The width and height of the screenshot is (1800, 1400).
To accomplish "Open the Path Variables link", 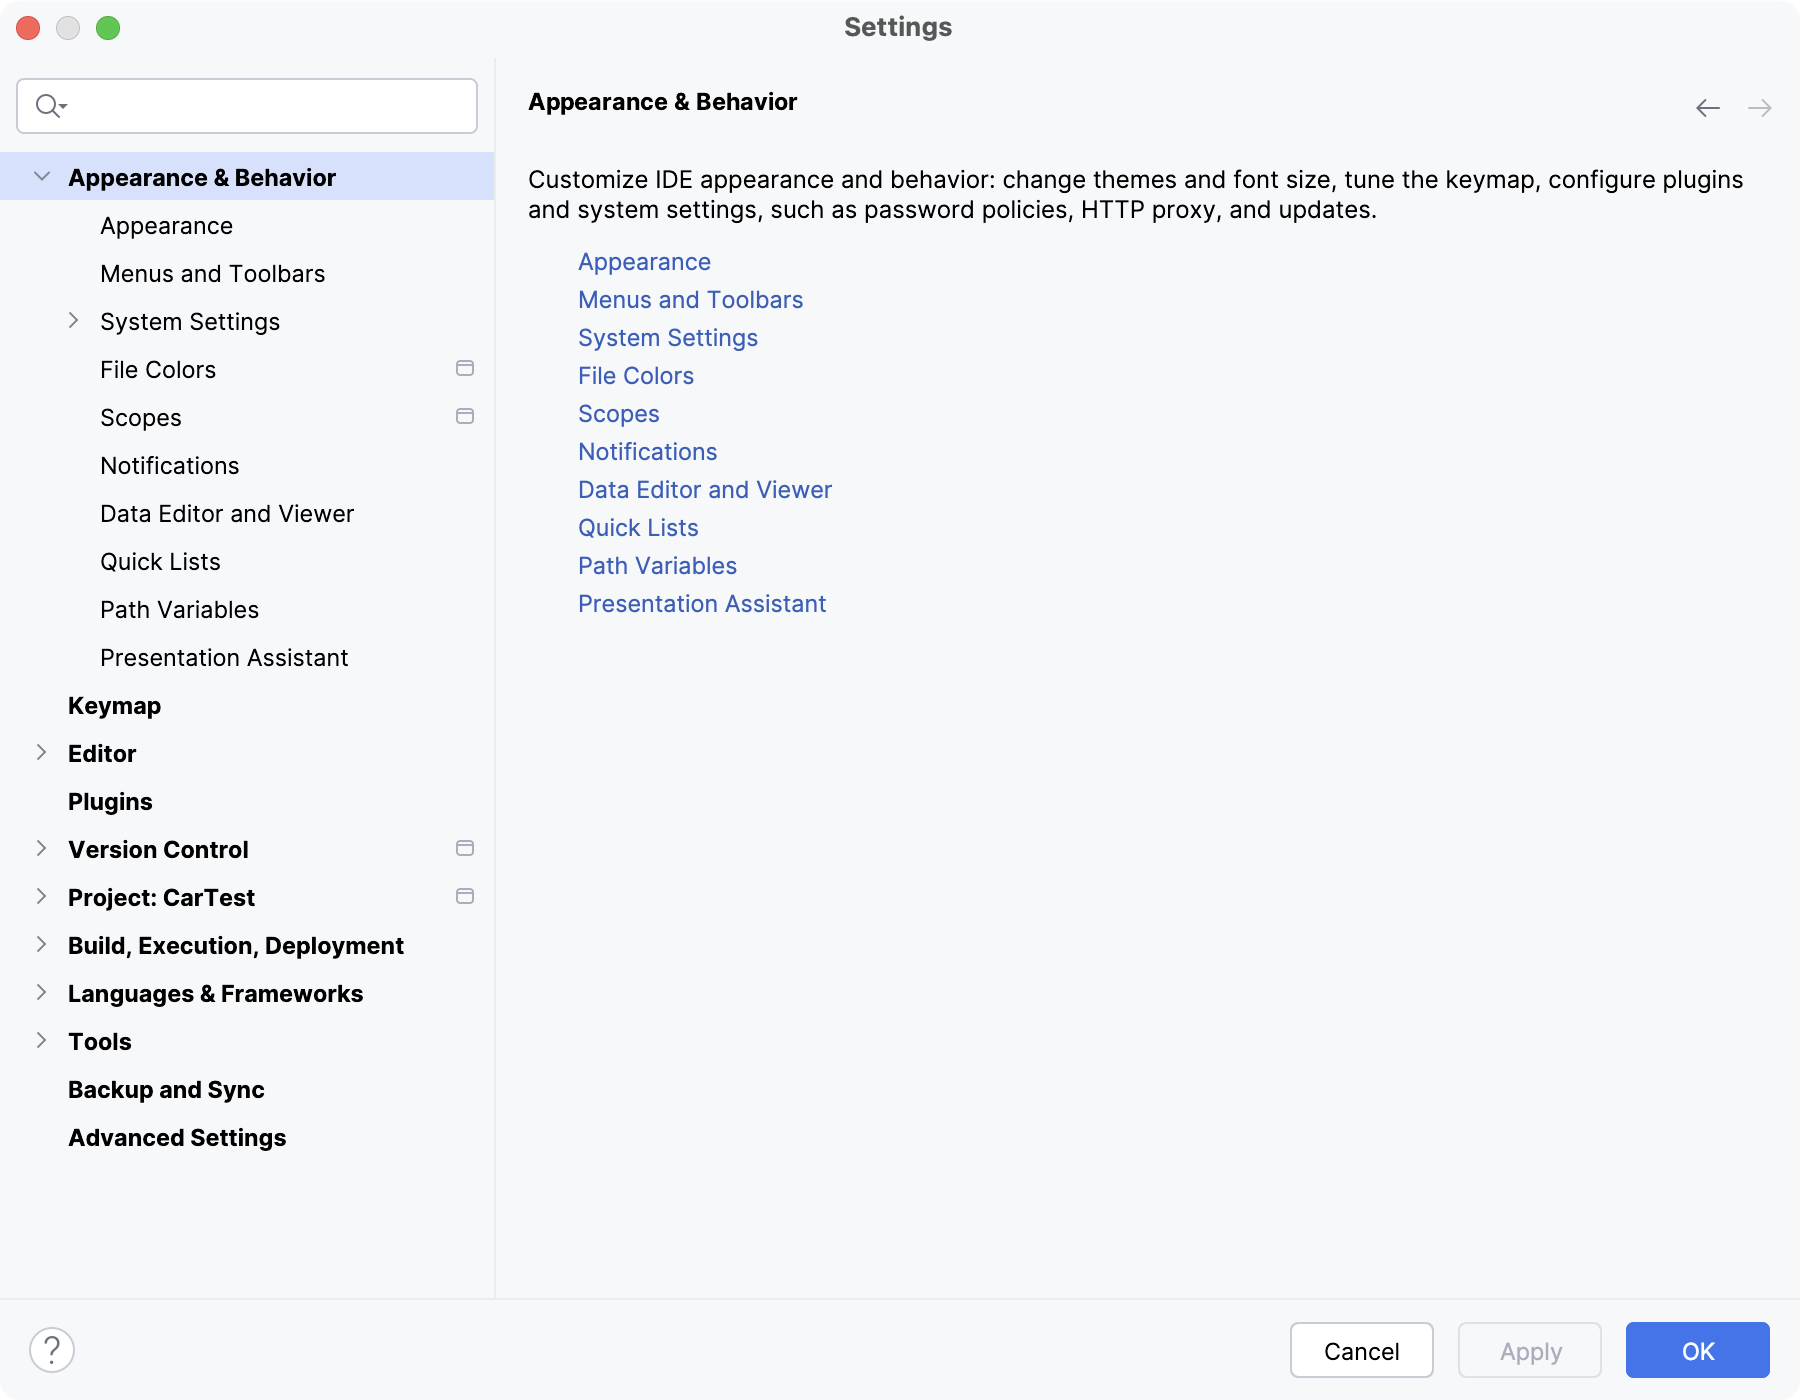I will (657, 565).
